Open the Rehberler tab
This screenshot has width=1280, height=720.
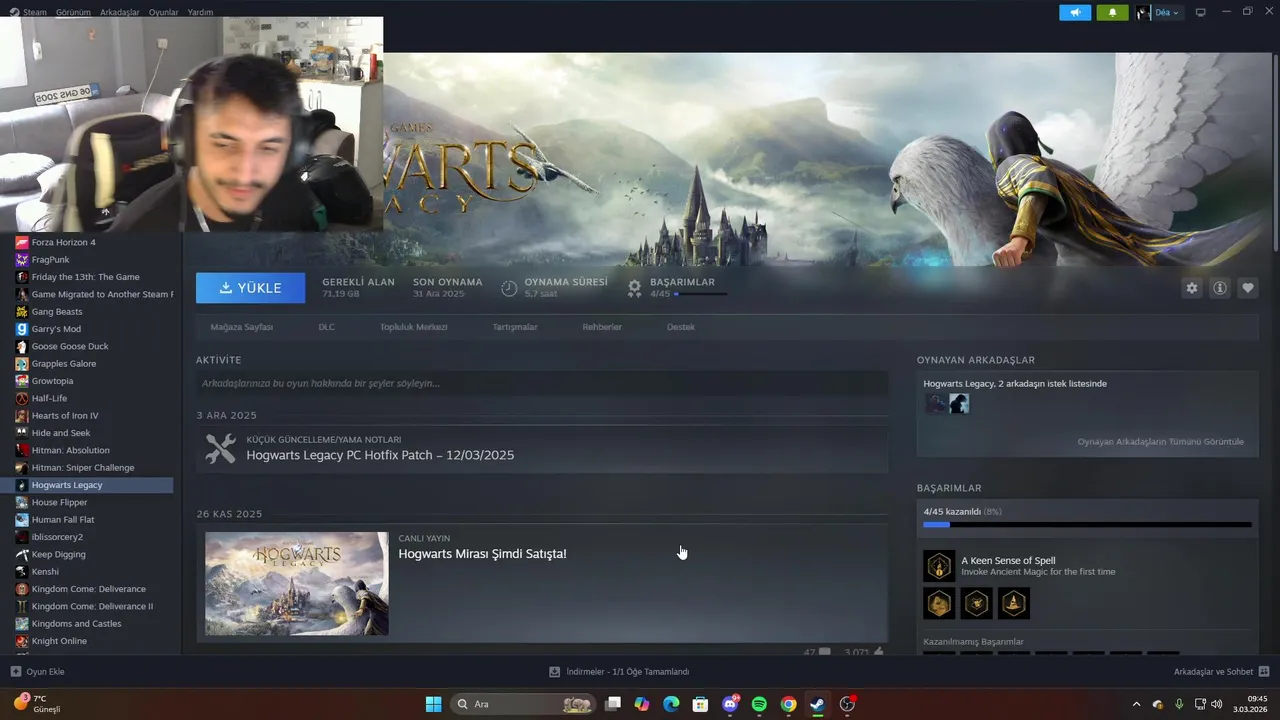tap(602, 327)
